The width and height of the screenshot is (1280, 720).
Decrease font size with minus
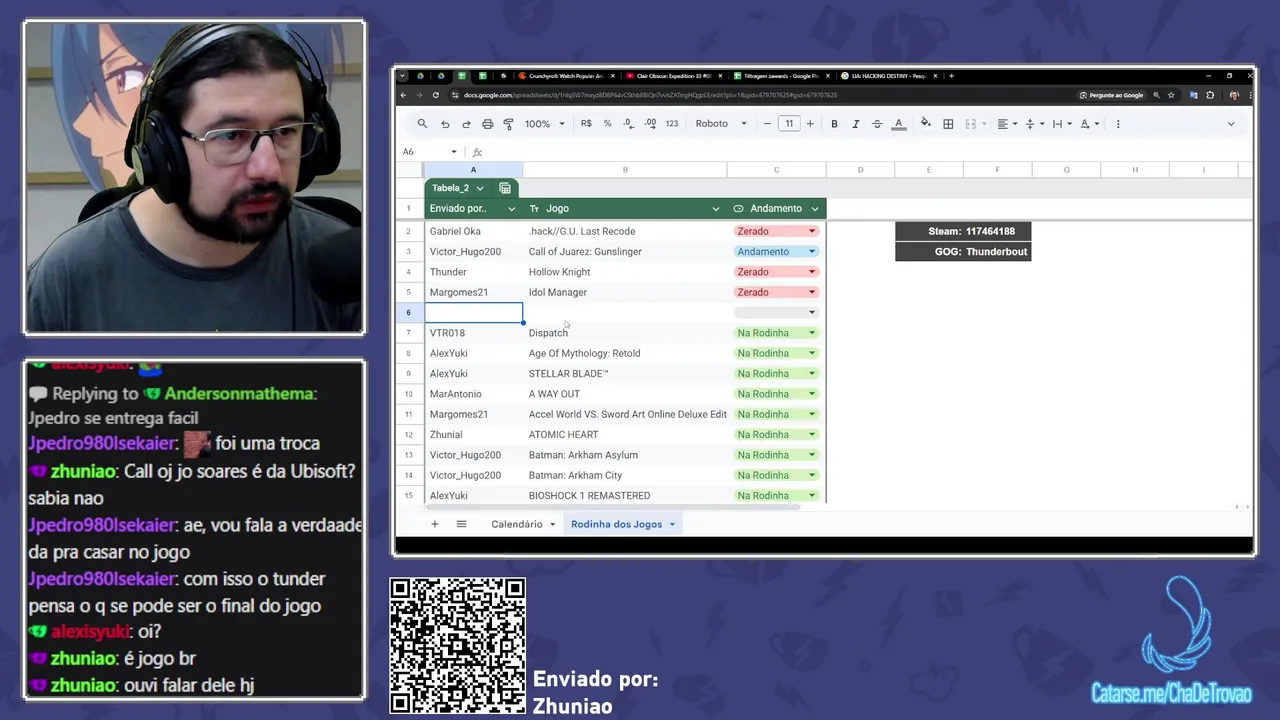pyautogui.click(x=767, y=124)
